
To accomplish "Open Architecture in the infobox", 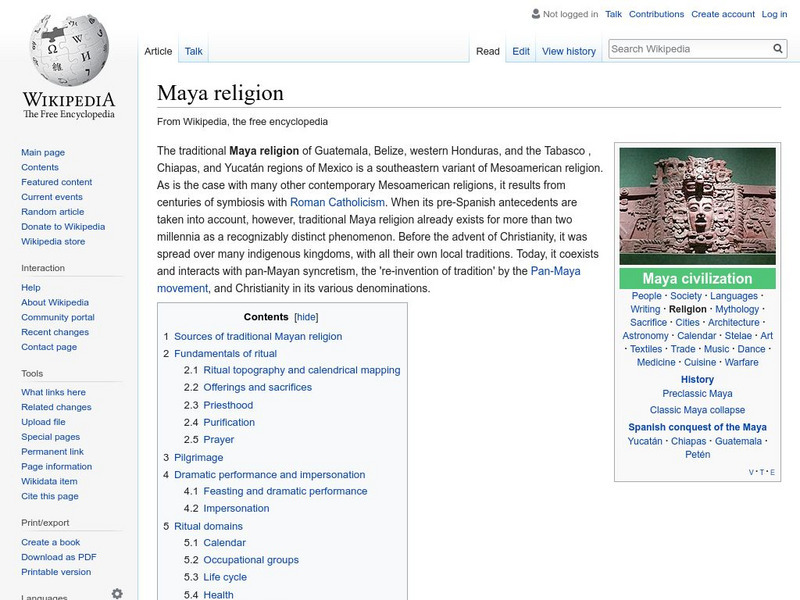I will click(x=733, y=322).
